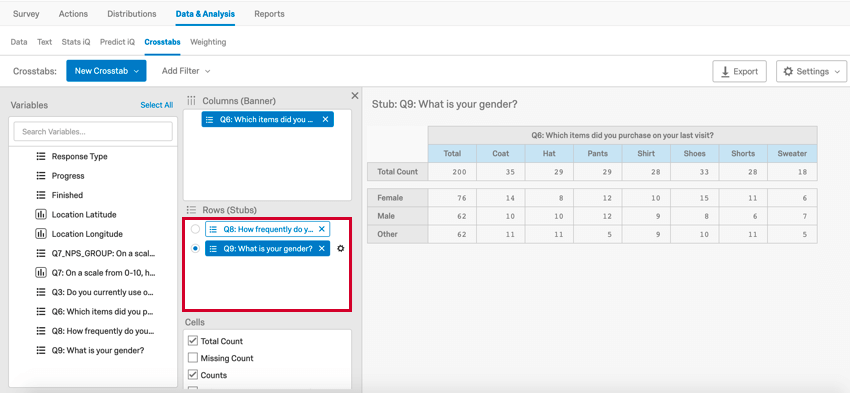This screenshot has height=393, width=850.
Task: Export the crosstab
Action: click(x=739, y=72)
